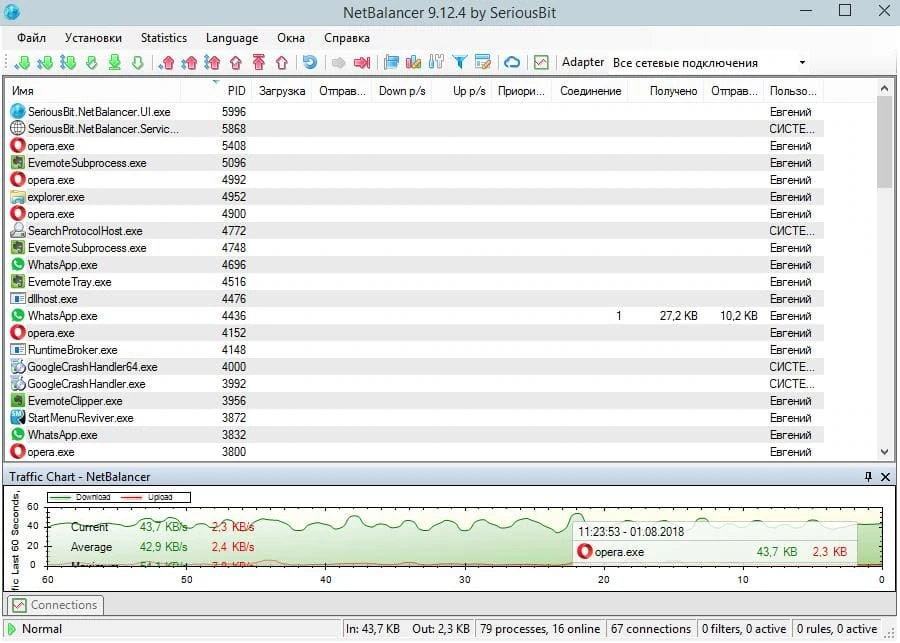
Task: Sort by the Соединение column header
Action: click(x=590, y=91)
